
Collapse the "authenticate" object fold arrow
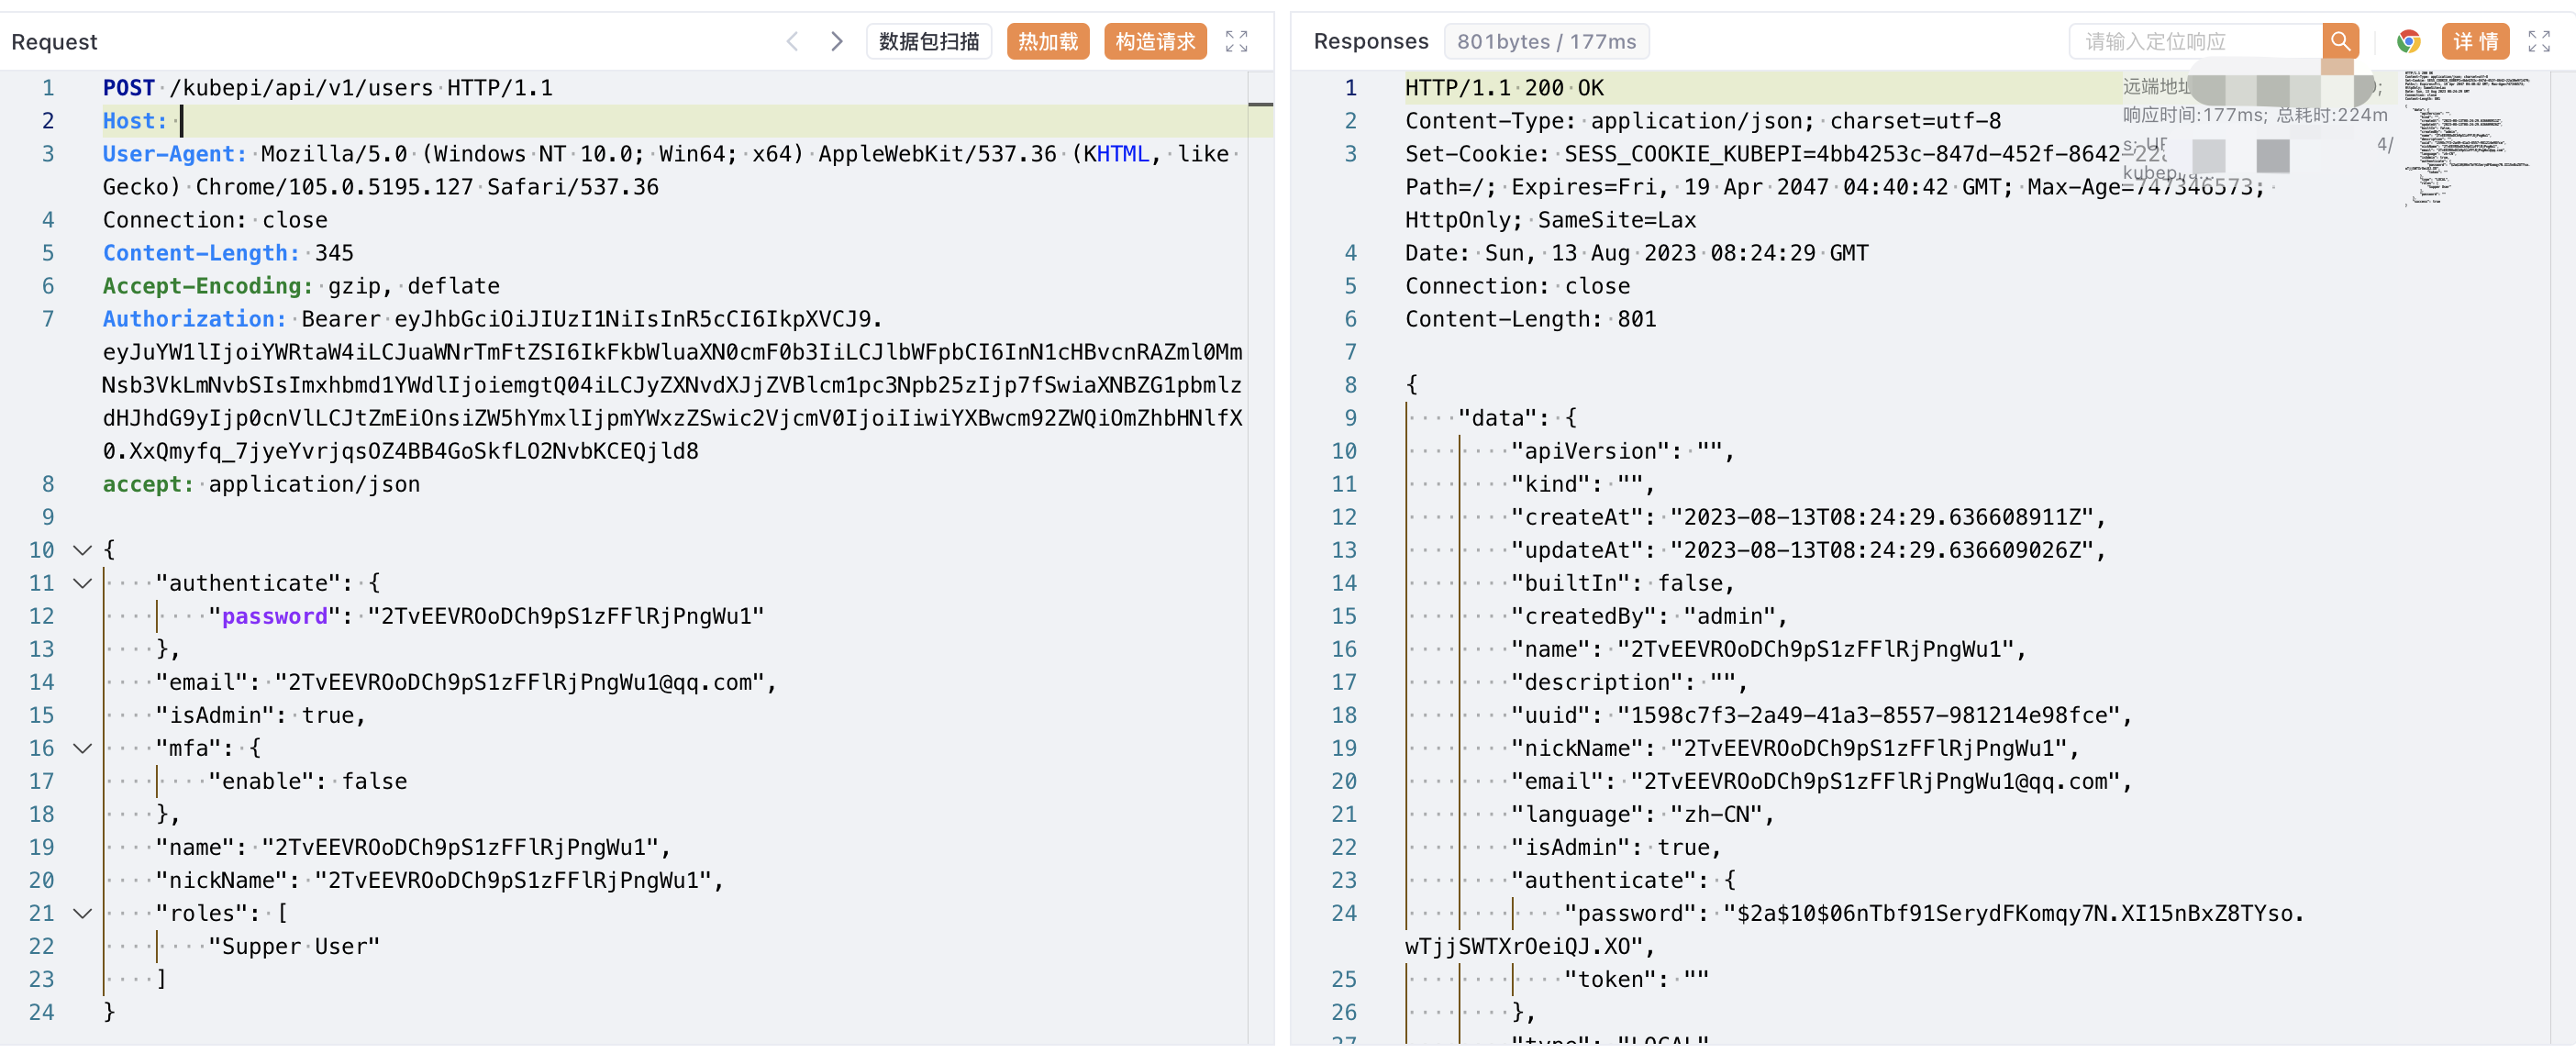pos(83,583)
